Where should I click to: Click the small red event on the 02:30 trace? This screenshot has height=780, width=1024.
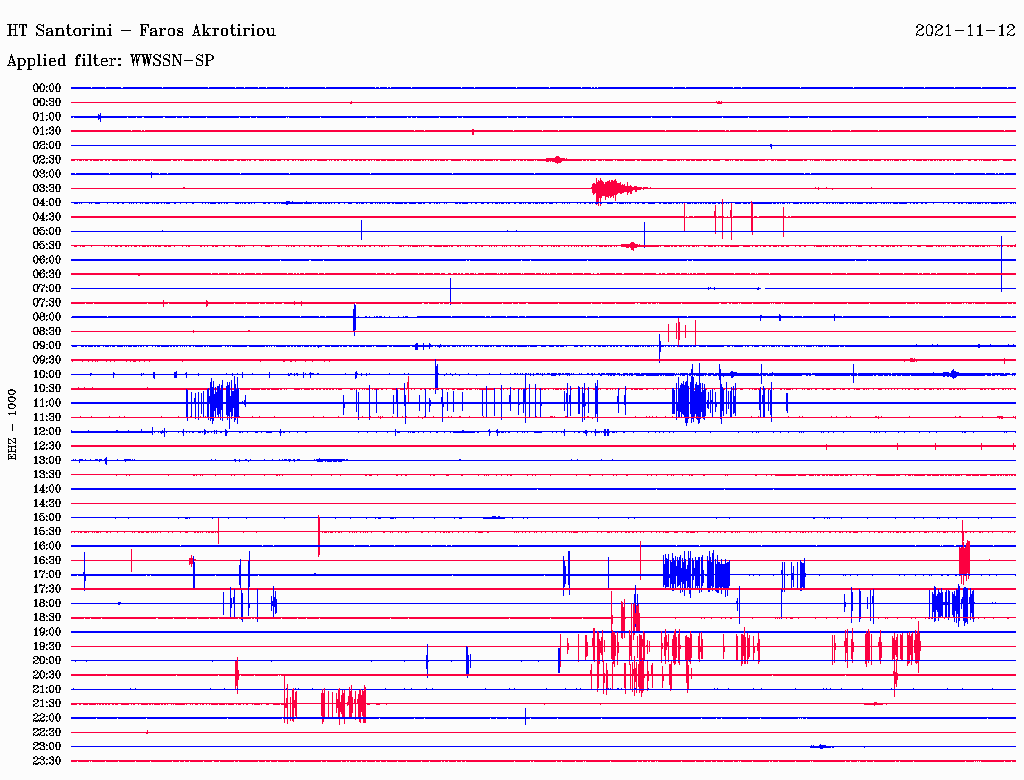point(557,160)
